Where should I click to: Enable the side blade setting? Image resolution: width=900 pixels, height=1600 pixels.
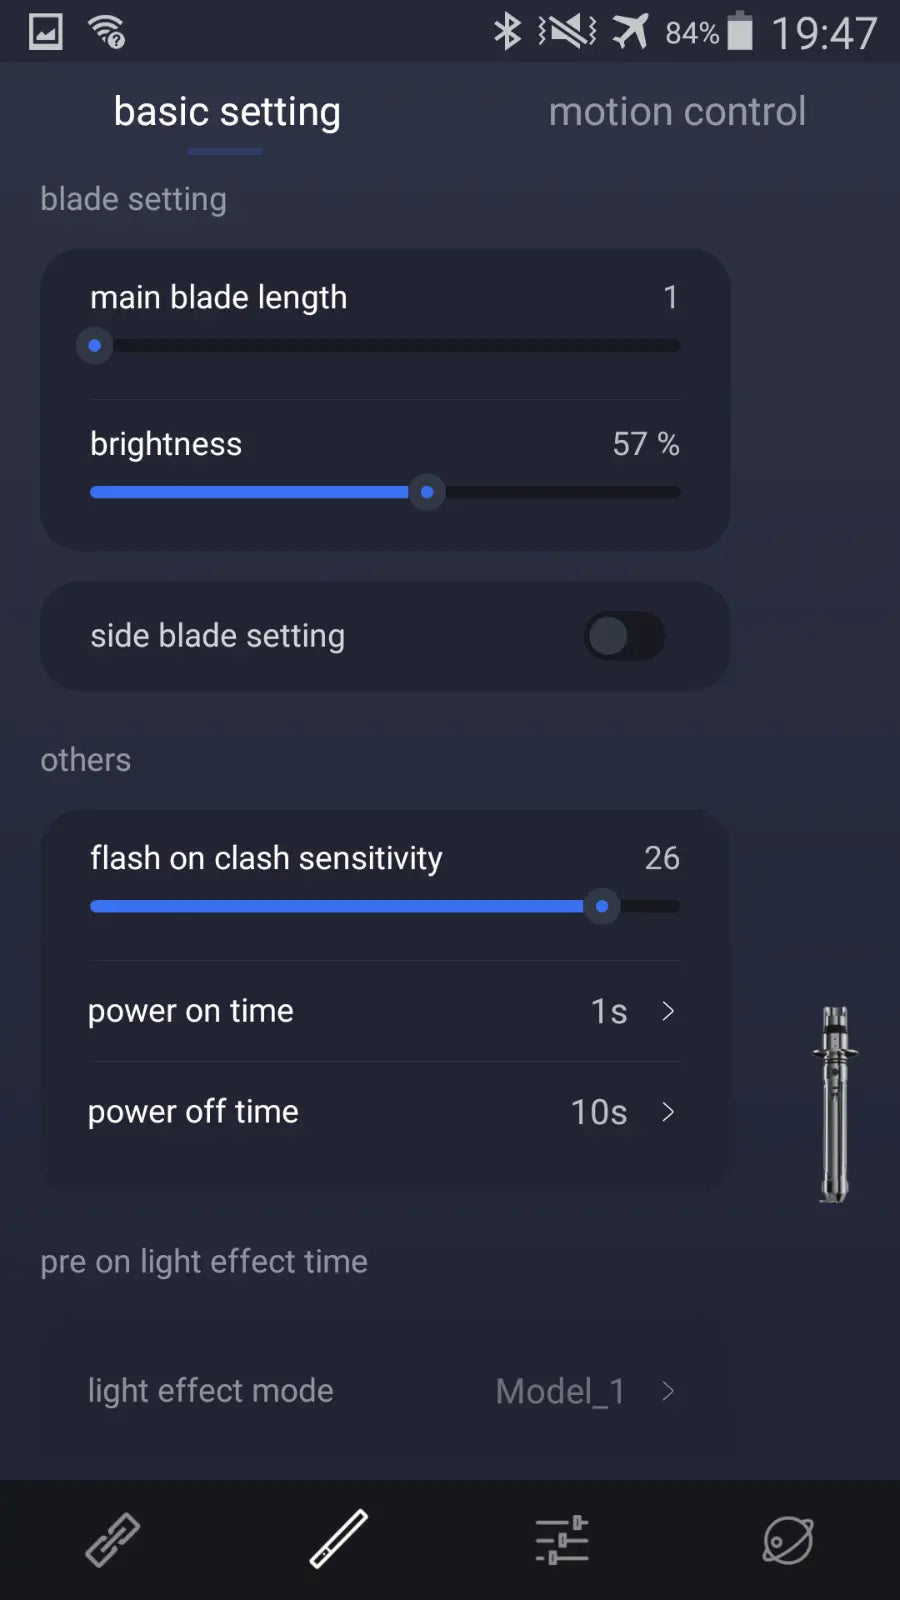pyautogui.click(x=624, y=637)
